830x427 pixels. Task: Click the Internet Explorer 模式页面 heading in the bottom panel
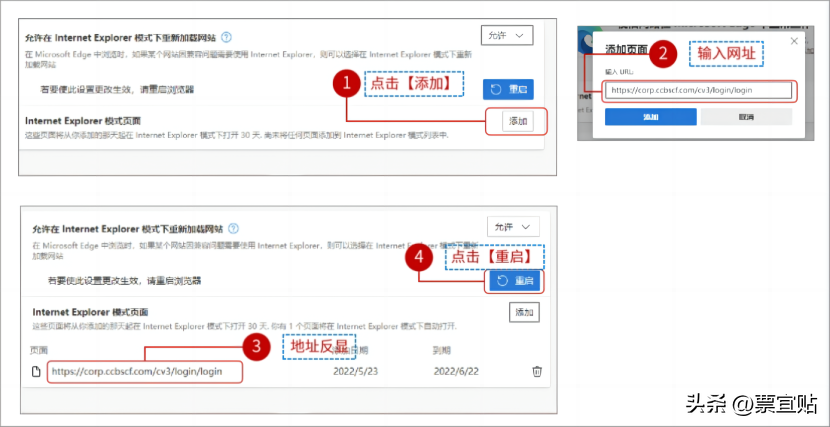(90, 312)
